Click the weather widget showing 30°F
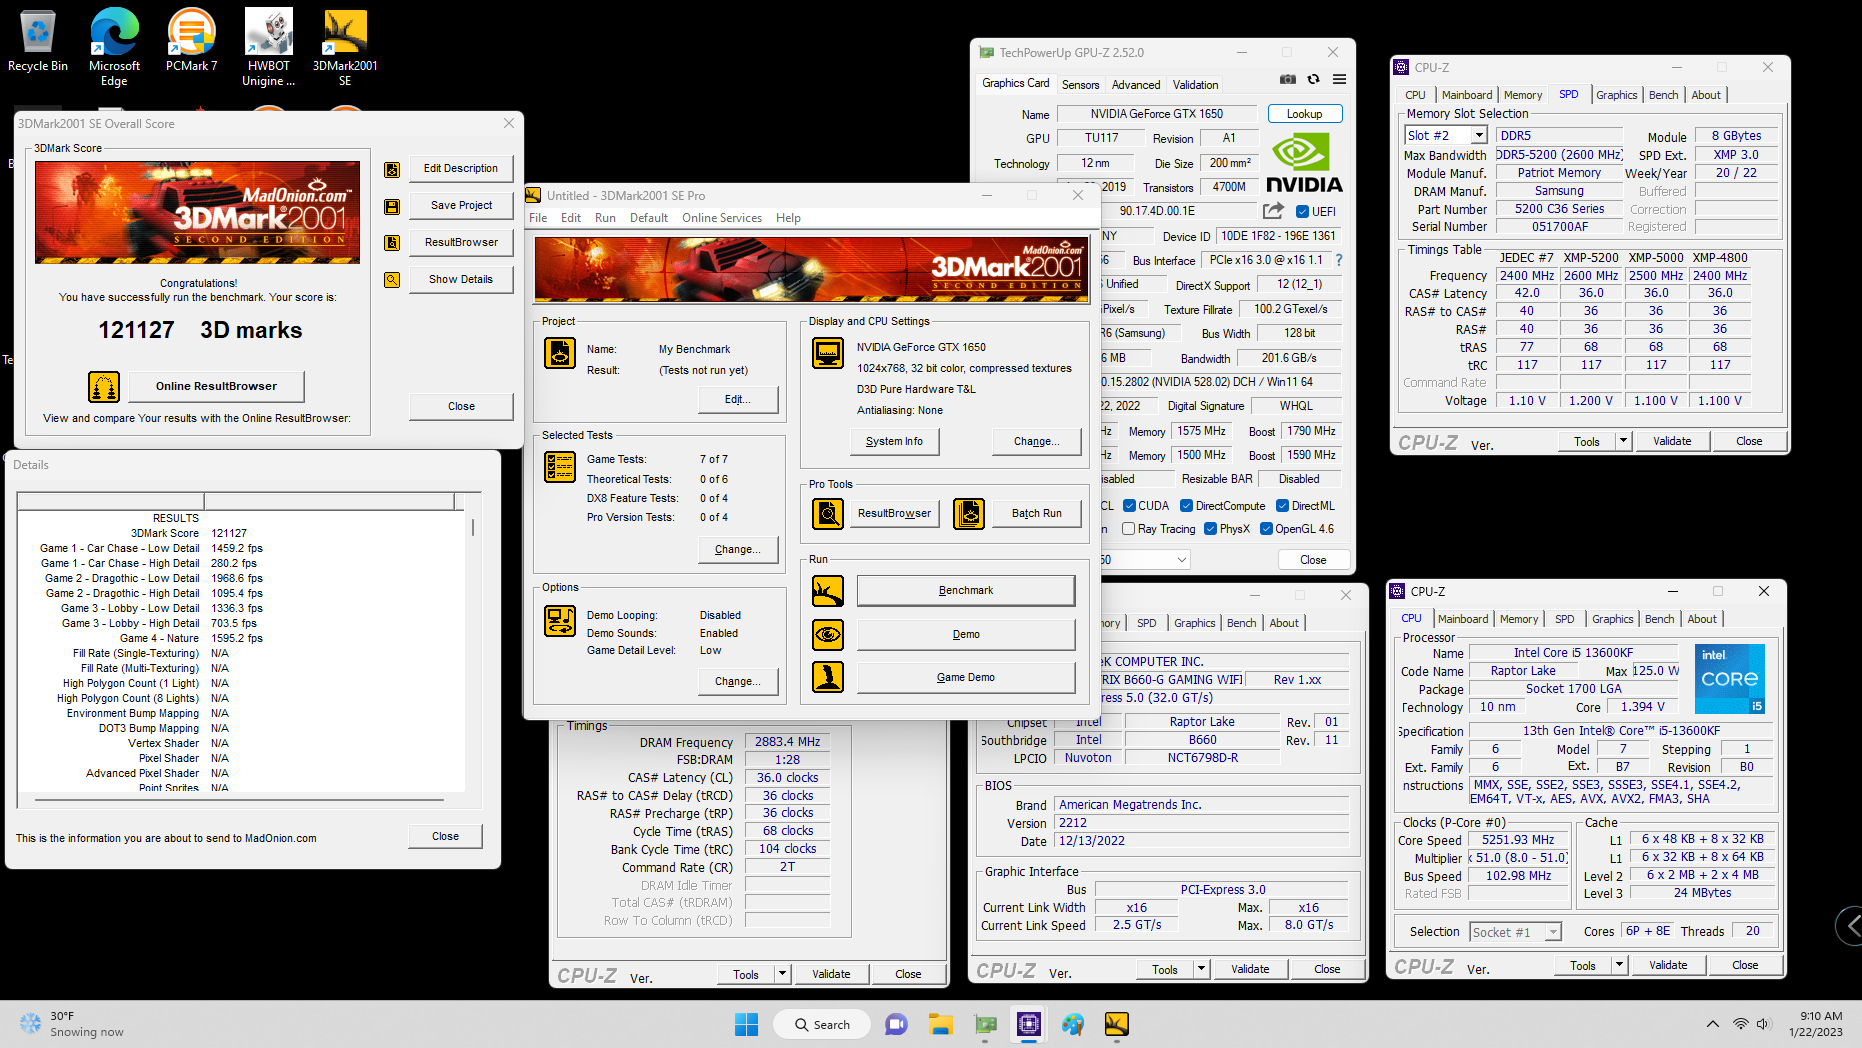Image resolution: width=1862 pixels, height=1048 pixels. point(72,1024)
